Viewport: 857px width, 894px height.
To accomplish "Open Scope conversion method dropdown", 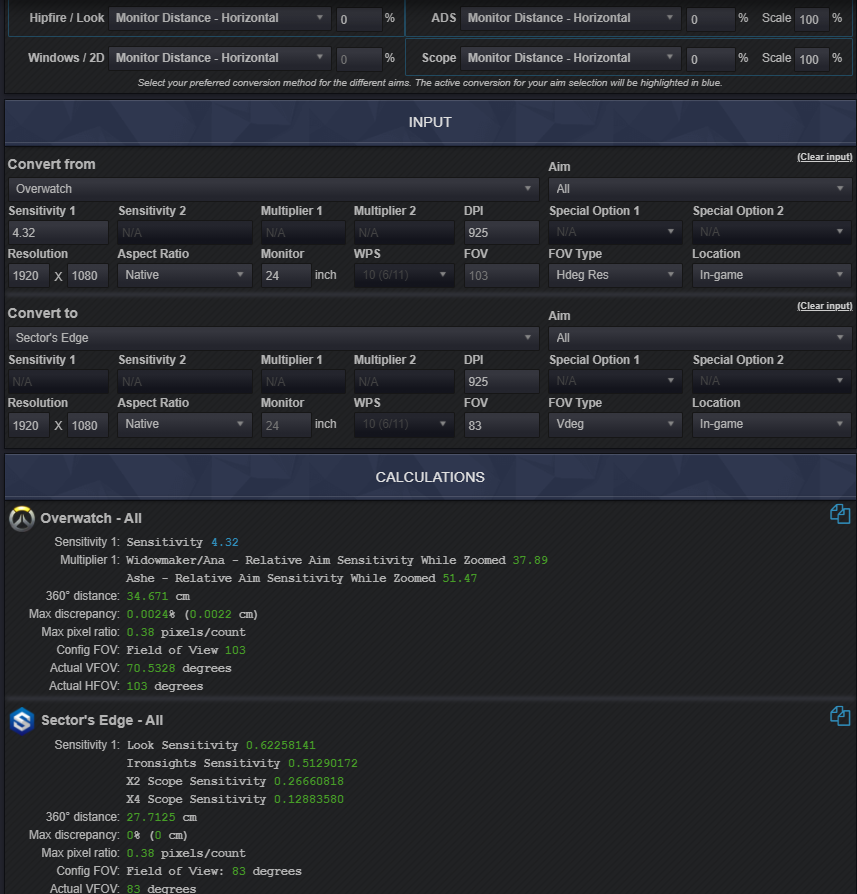I will pyautogui.click(x=571, y=58).
